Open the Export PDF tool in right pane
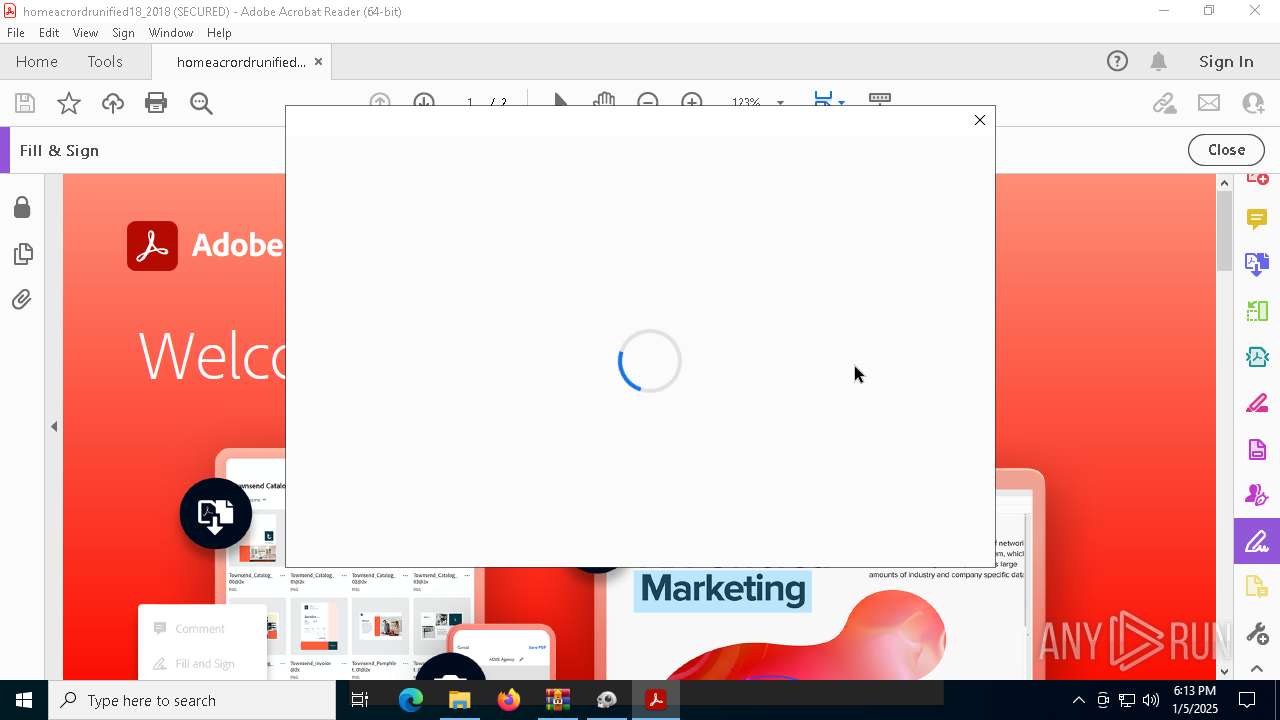This screenshot has height=720, width=1280. (1257, 264)
